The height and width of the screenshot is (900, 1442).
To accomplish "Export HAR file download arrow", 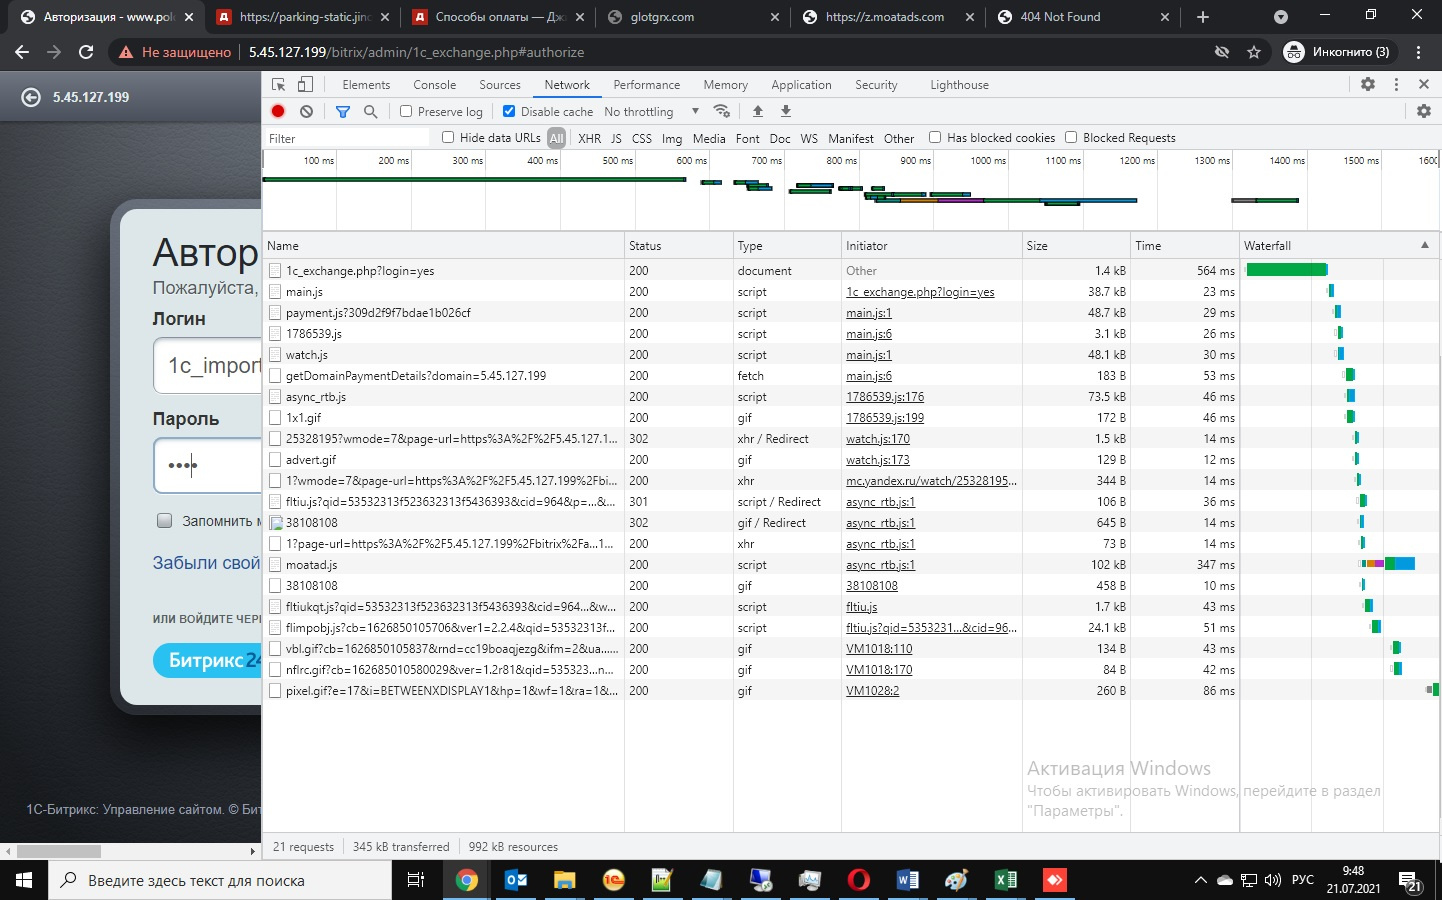I will pyautogui.click(x=786, y=111).
